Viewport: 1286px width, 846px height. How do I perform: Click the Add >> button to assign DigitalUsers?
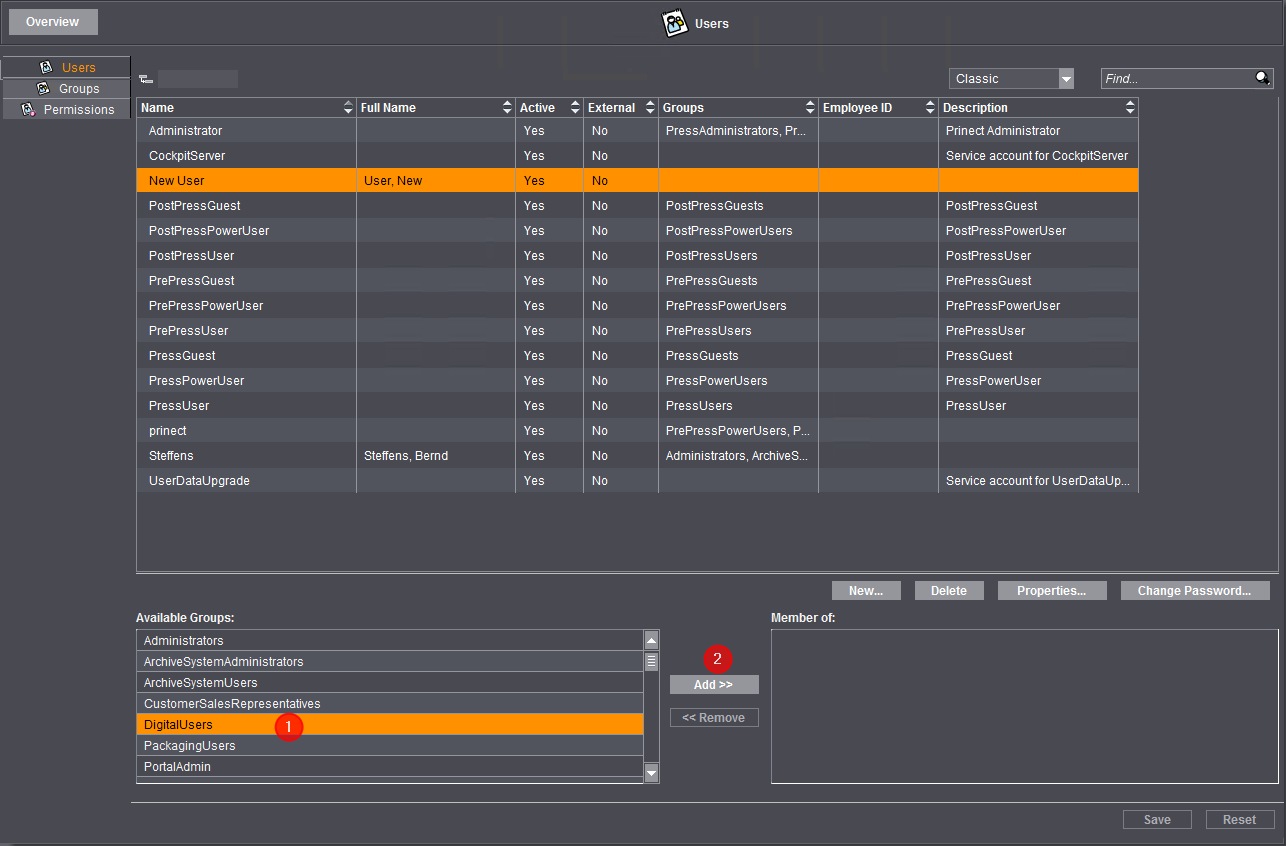click(713, 684)
